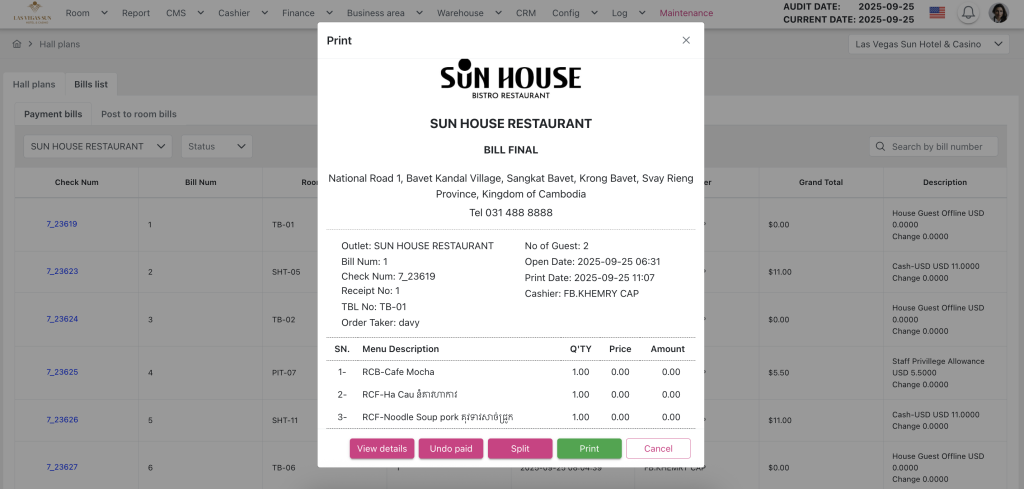Click the Undo paid button
The height and width of the screenshot is (489, 1024).
tap(451, 449)
